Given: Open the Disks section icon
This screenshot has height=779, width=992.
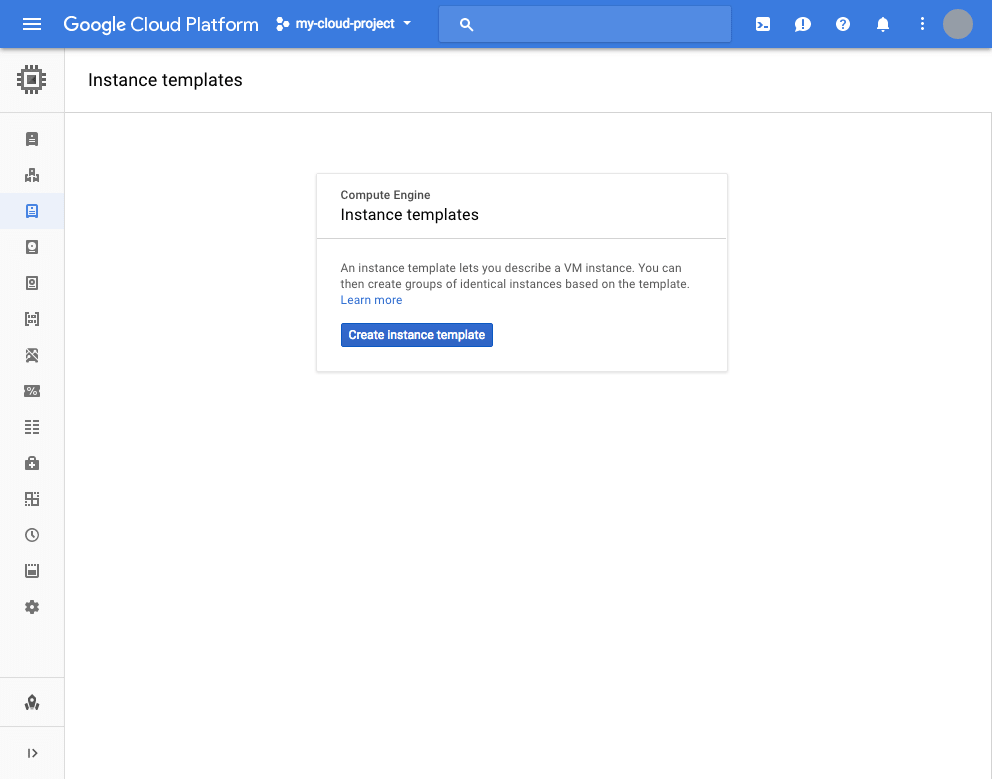Looking at the screenshot, I should [x=32, y=247].
